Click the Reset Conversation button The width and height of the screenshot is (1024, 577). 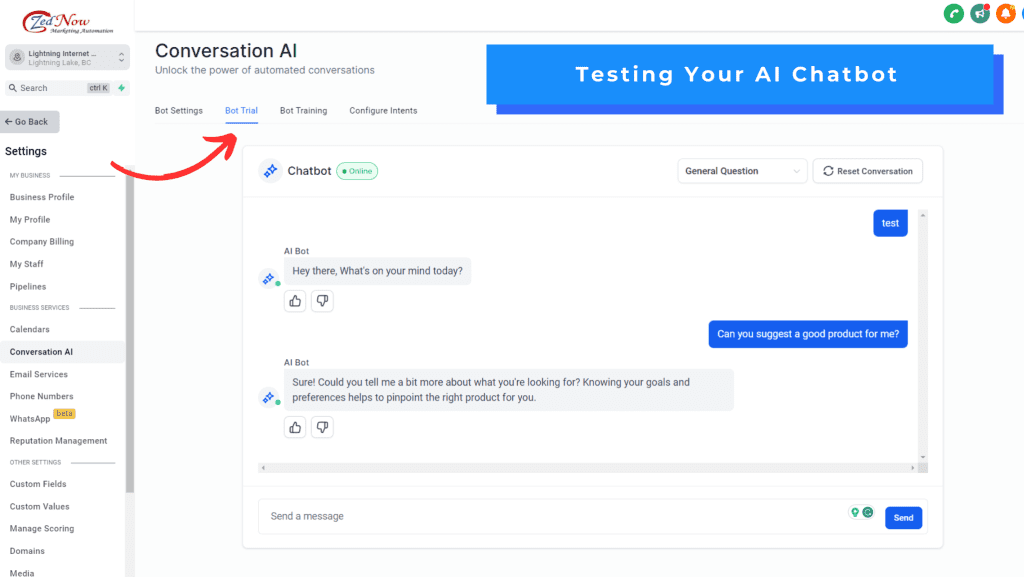click(x=867, y=170)
